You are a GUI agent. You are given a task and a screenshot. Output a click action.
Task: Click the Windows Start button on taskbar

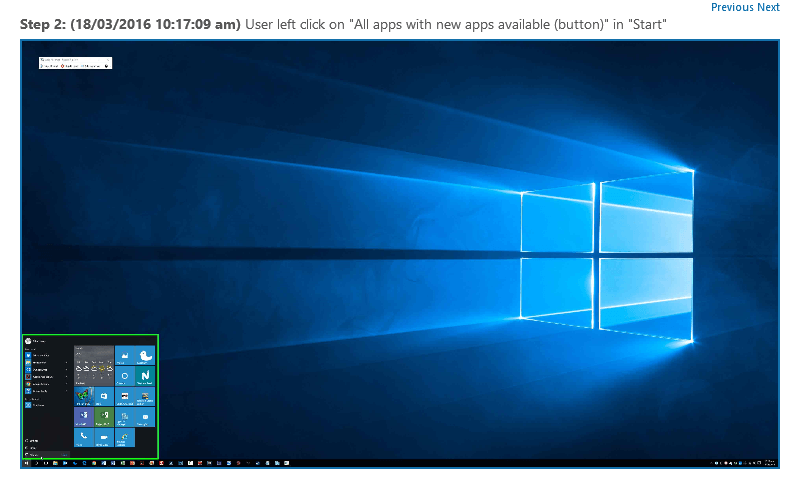pos(26,463)
